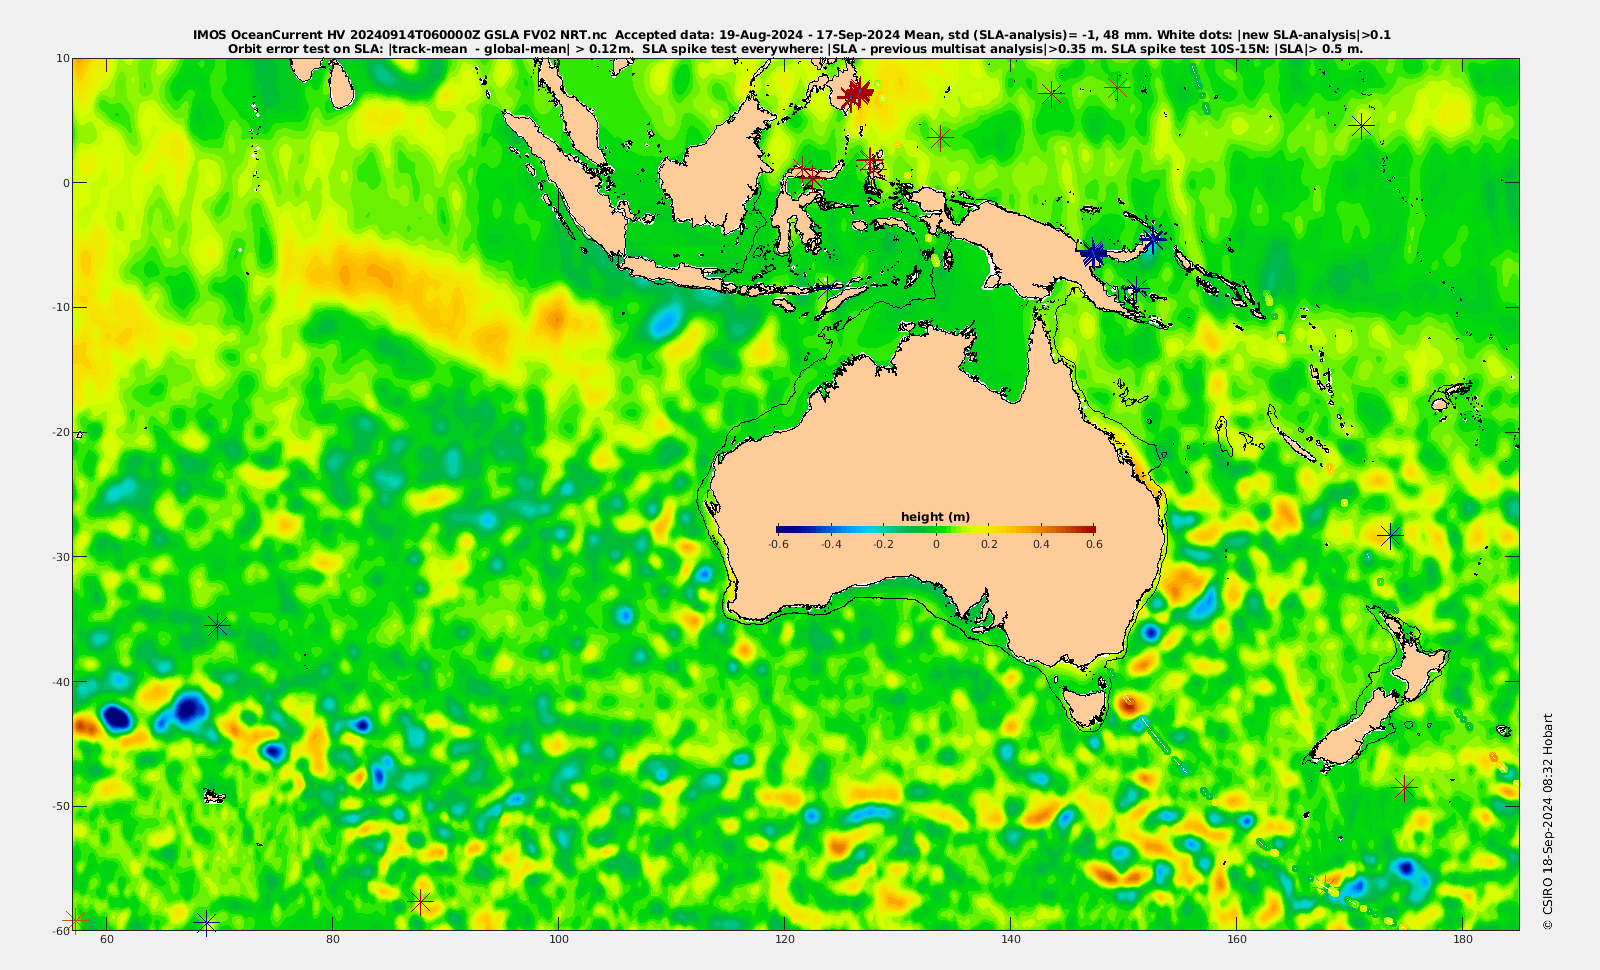Select the red star marker near 134°E, 4°N
Screen dimensions: 1600x970
[x=940, y=137]
